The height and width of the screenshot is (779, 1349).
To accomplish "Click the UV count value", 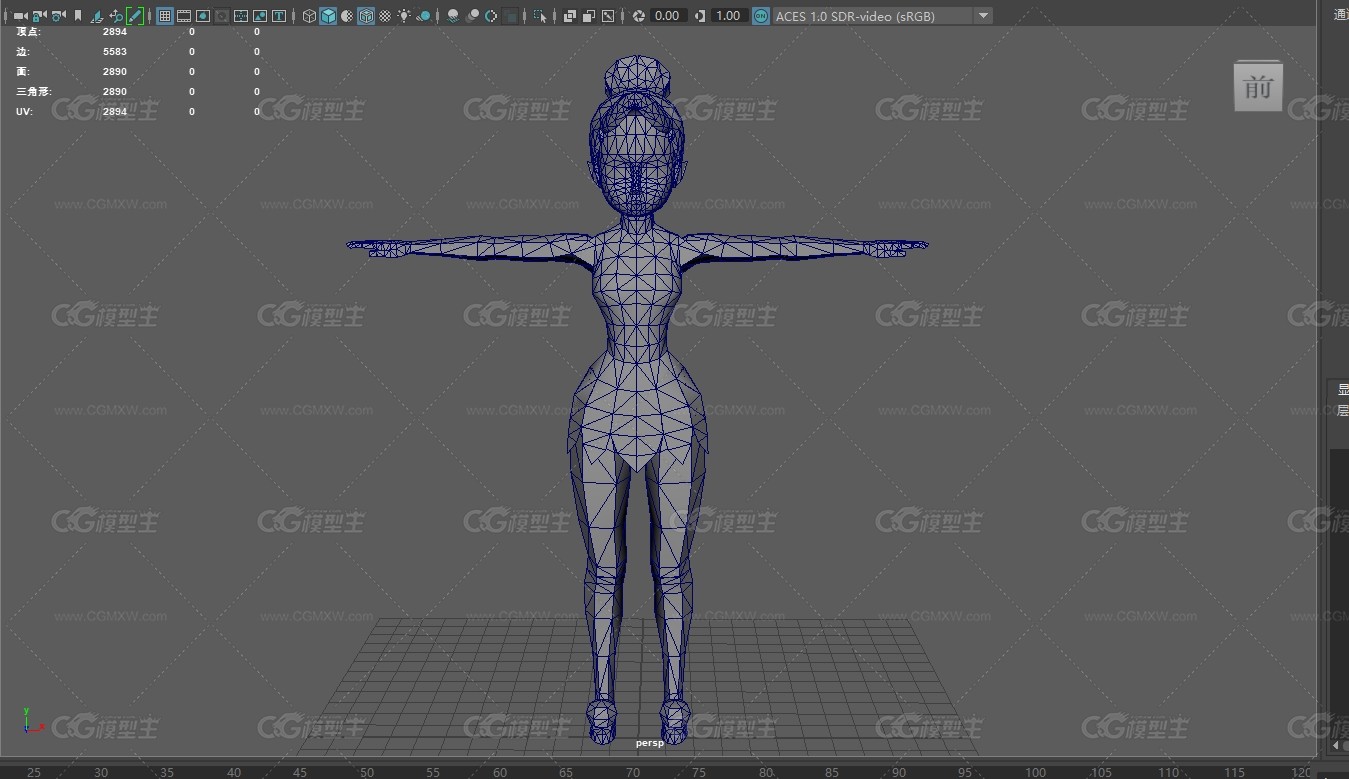I will tap(115, 112).
